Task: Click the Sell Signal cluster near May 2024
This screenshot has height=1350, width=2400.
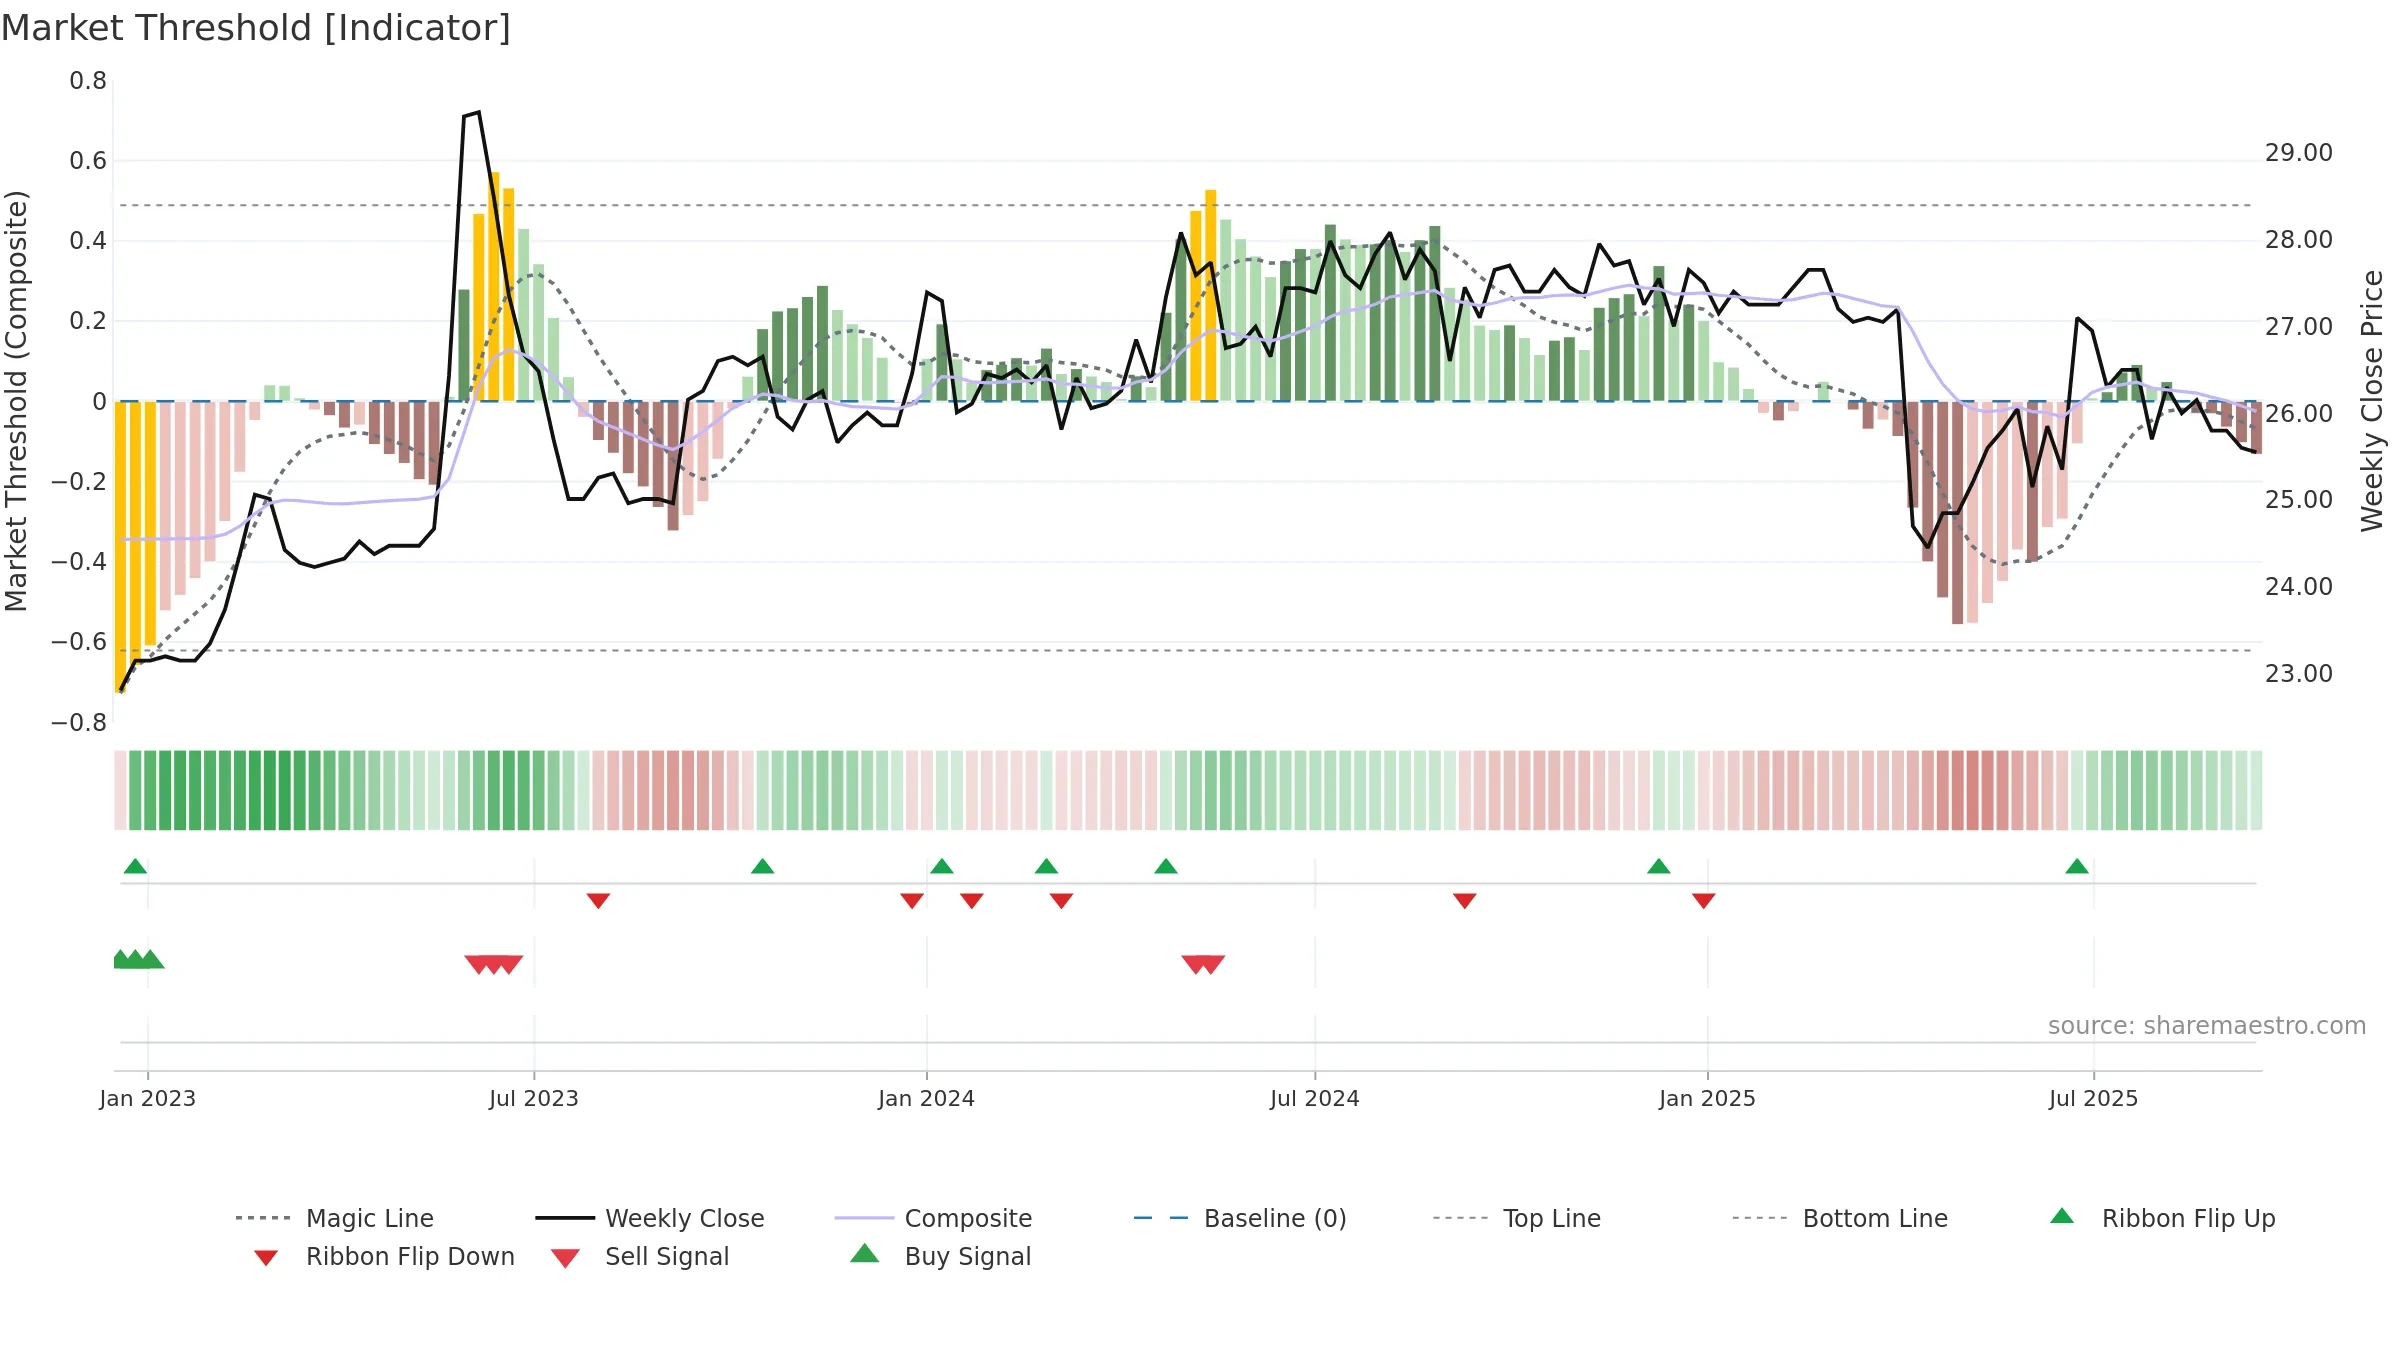Action: coord(1203,965)
